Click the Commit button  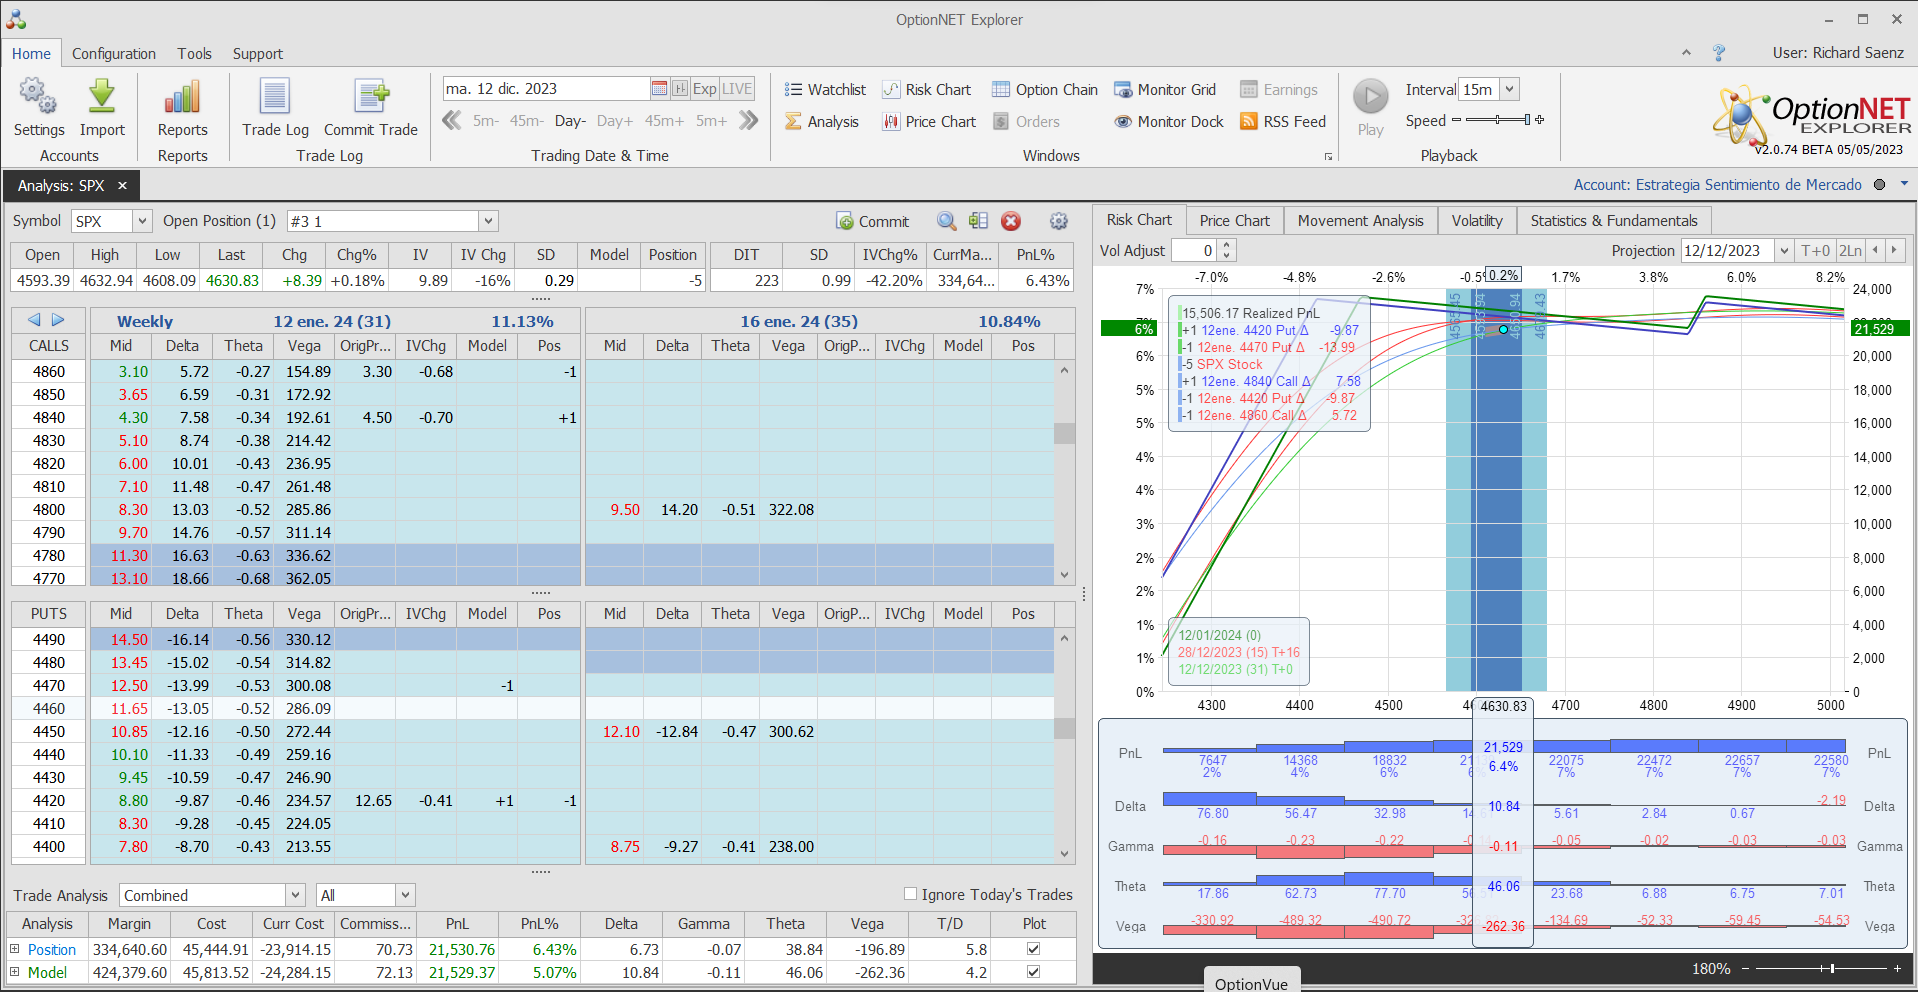873,221
